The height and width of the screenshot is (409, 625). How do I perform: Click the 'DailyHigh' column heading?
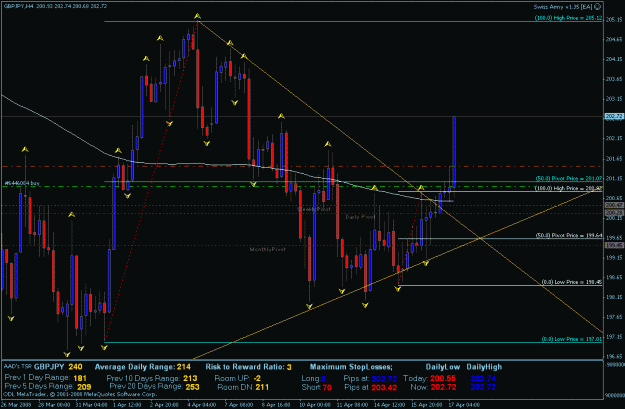pos(484,367)
